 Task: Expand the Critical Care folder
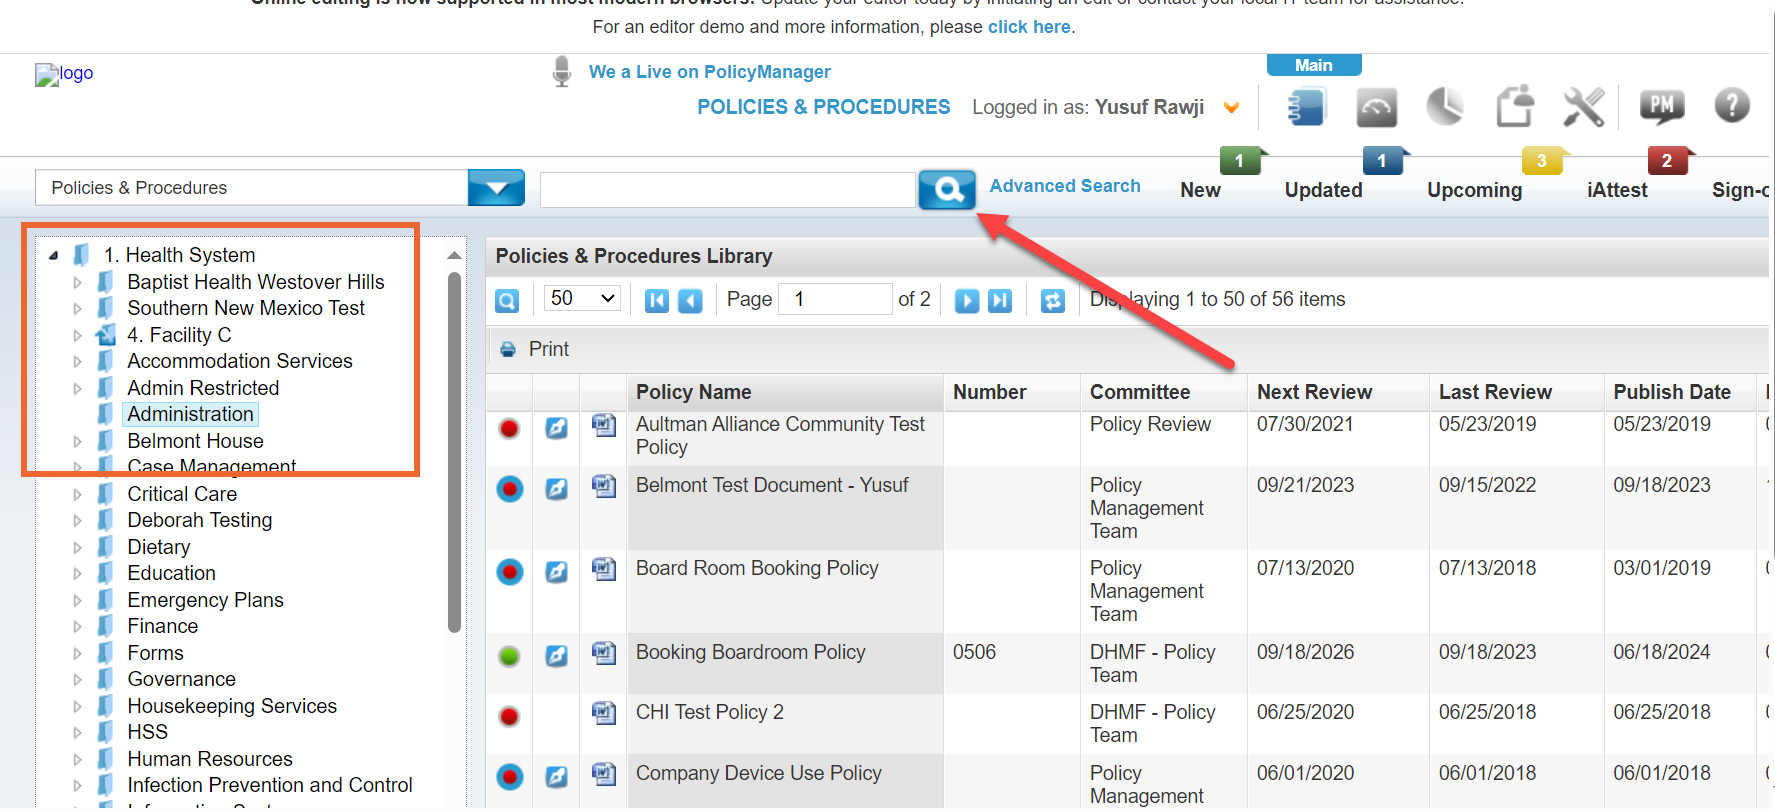coord(78,494)
